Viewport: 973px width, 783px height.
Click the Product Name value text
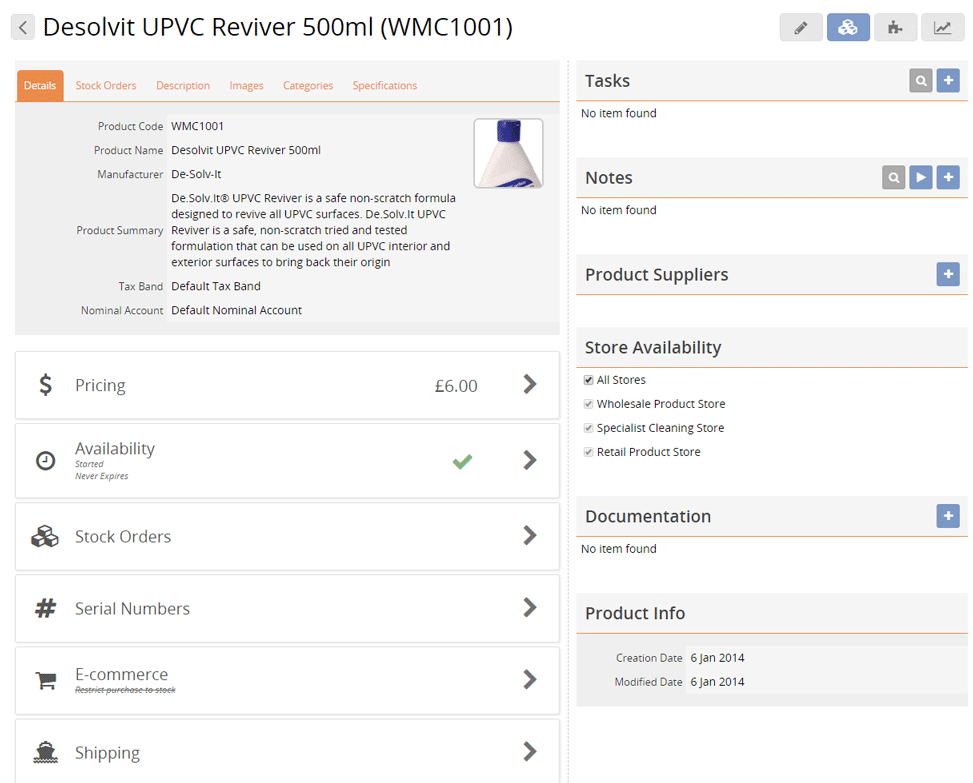(246, 150)
